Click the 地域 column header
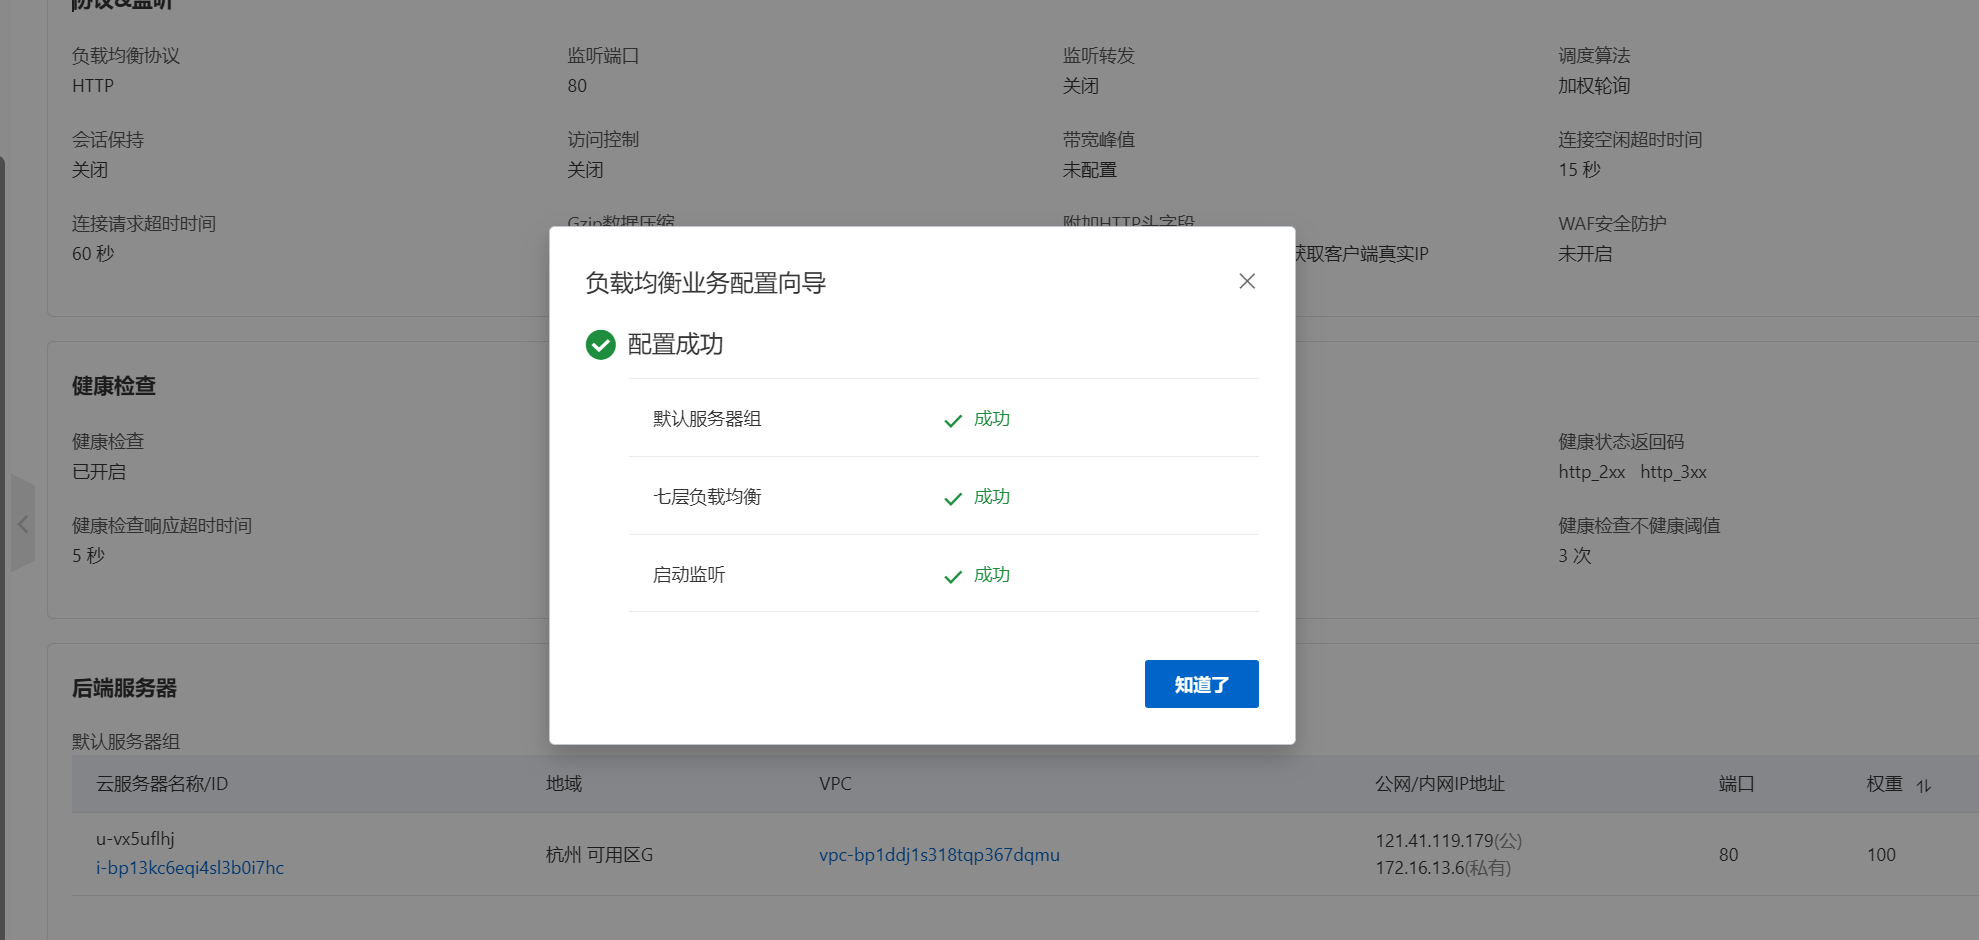This screenshot has width=1979, height=940. click(564, 784)
